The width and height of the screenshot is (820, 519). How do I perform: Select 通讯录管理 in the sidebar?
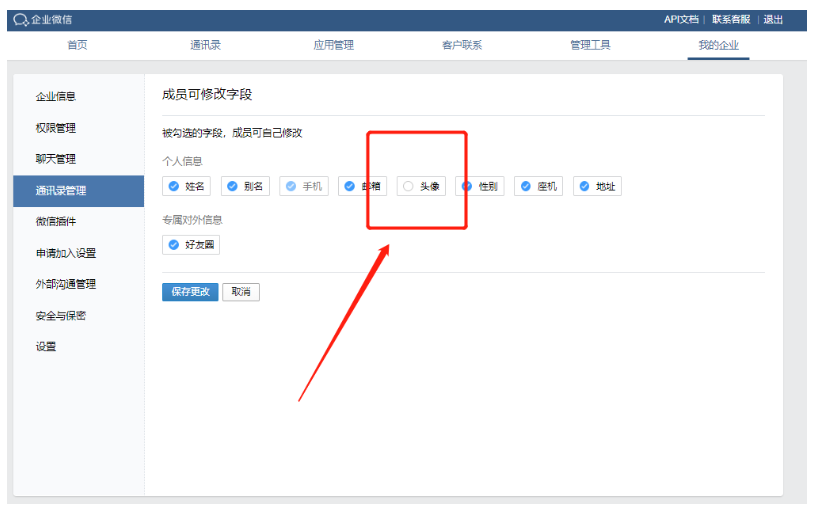[78, 191]
